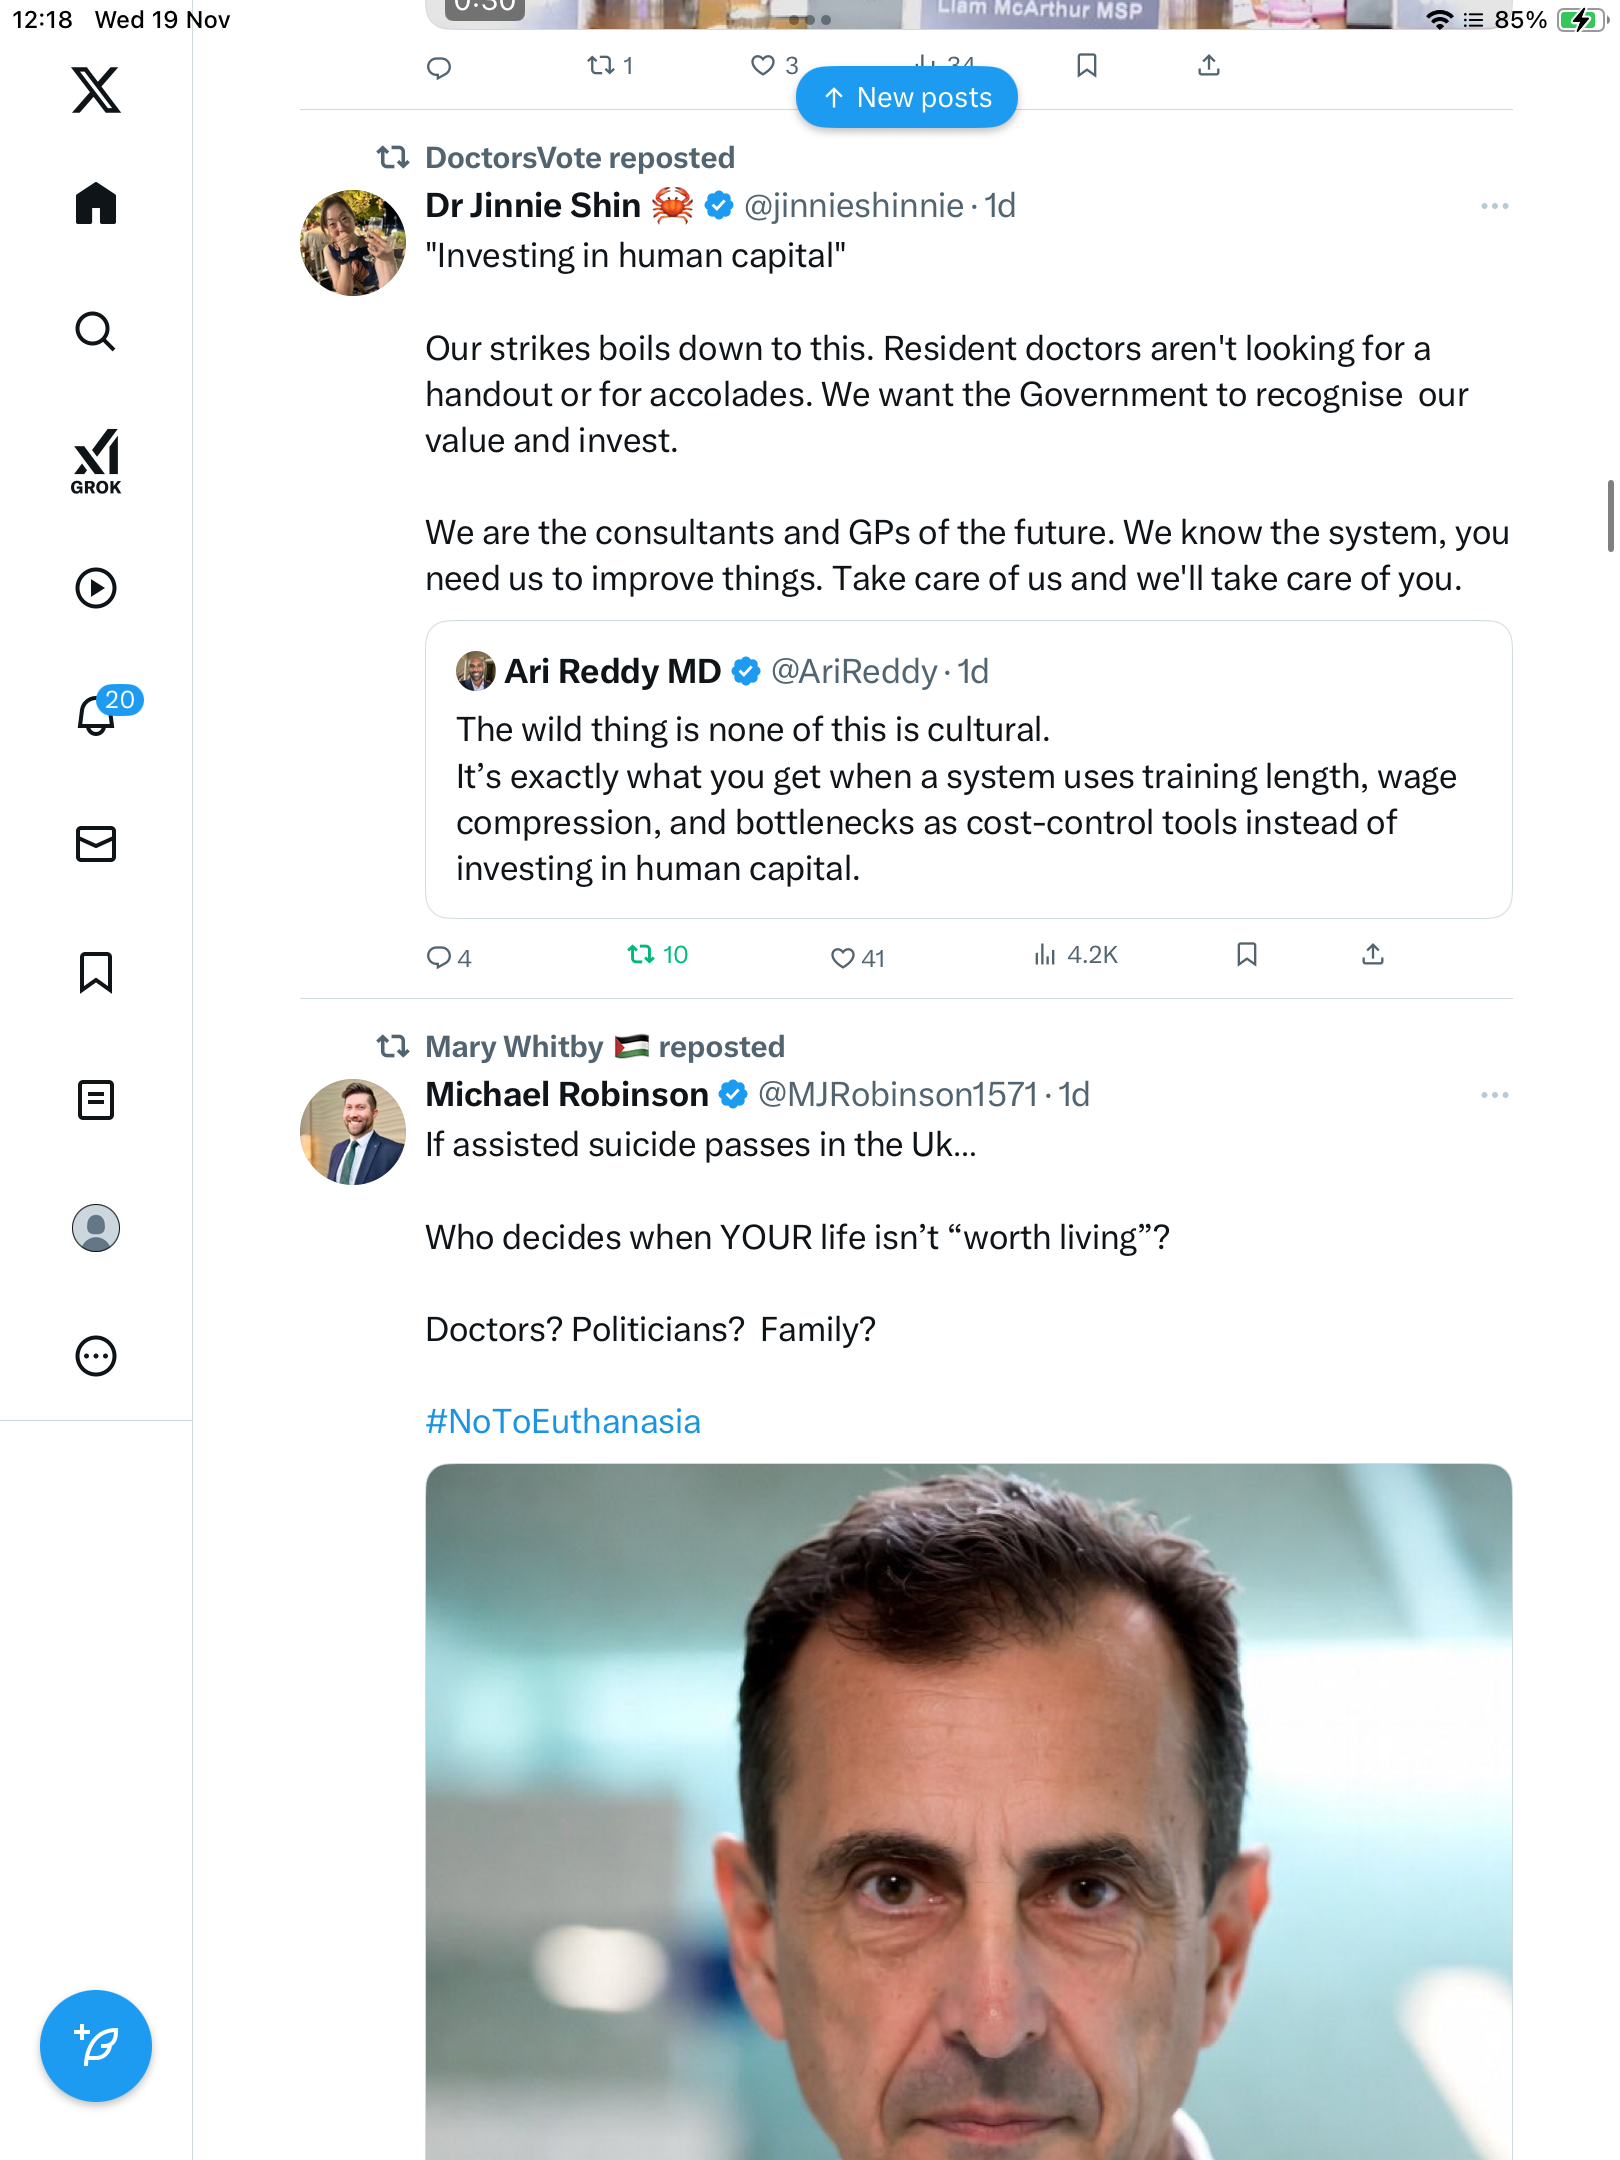Click the compose new post button
1620x2160 pixels.
pos(96,2046)
